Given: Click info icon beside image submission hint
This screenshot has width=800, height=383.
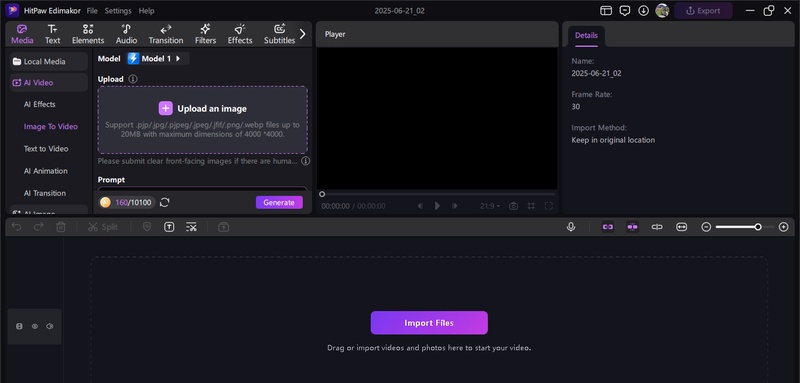Looking at the screenshot, I should (305, 161).
